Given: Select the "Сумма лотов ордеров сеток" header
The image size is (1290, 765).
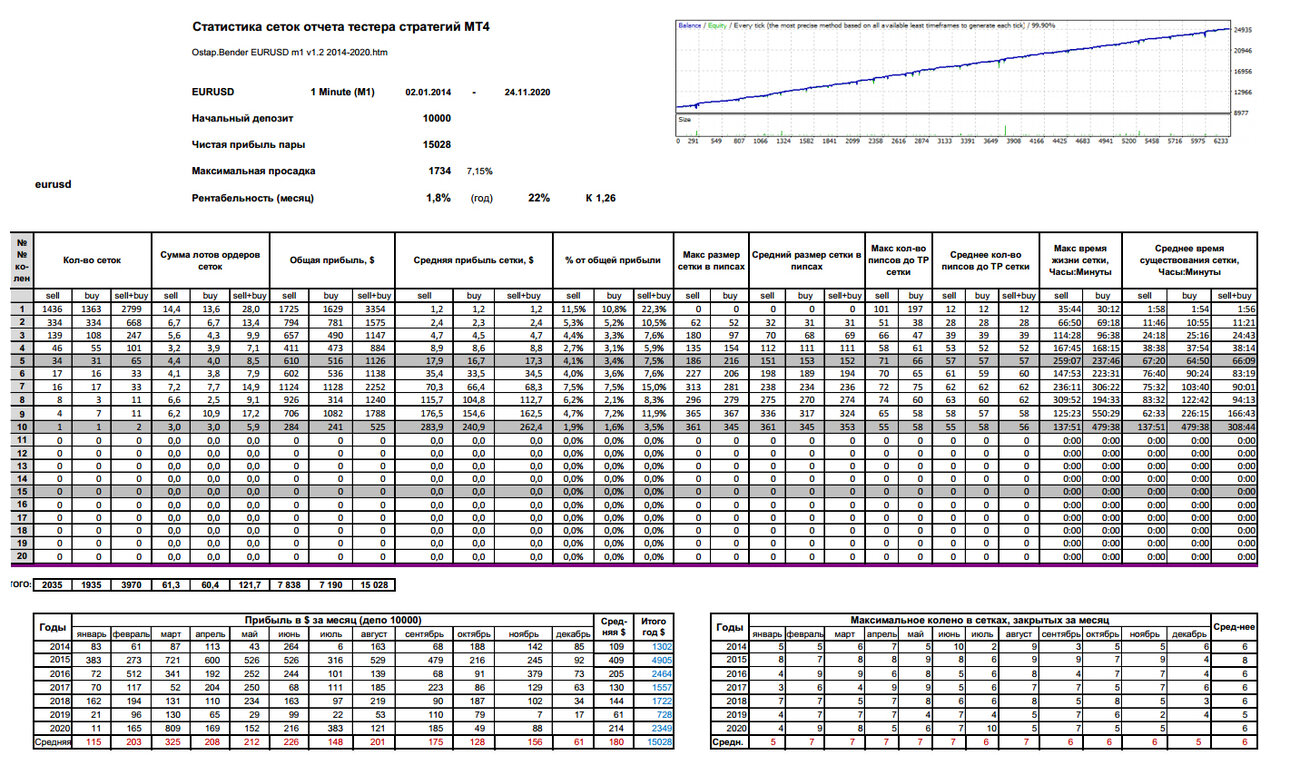Looking at the screenshot, I should [211, 260].
